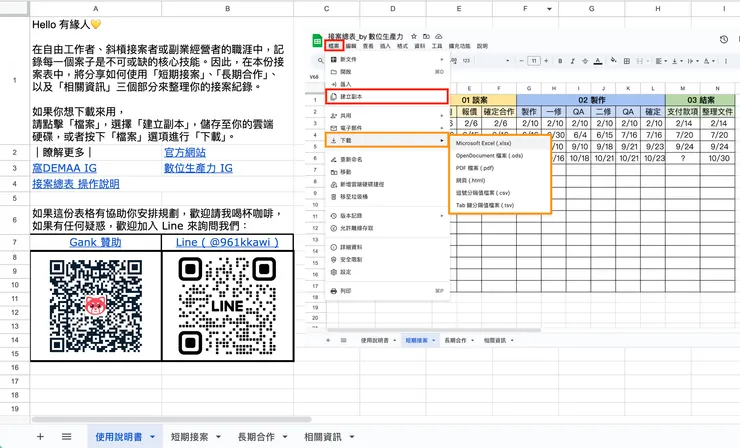Image resolution: width=740 pixels, height=448 pixels.
Task: Open the 使用說明書 tab dropdown arrow in the bottom tab bar
Action: 152,437
